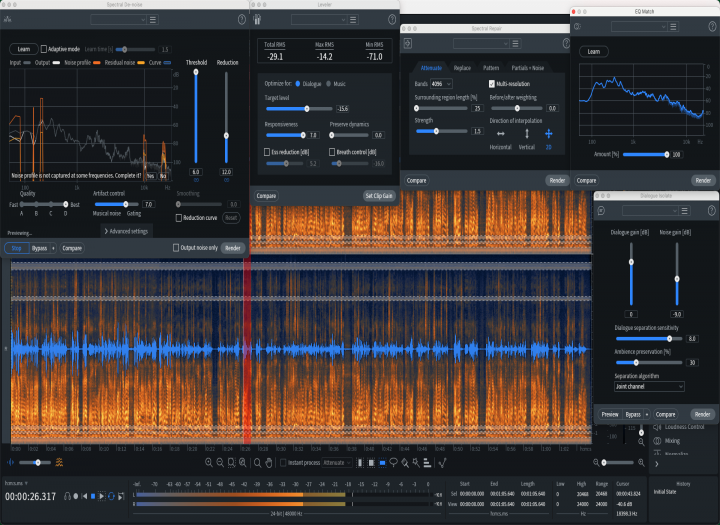Select the time selection tool
Viewport: 720px width, 525px height.
tap(360, 463)
